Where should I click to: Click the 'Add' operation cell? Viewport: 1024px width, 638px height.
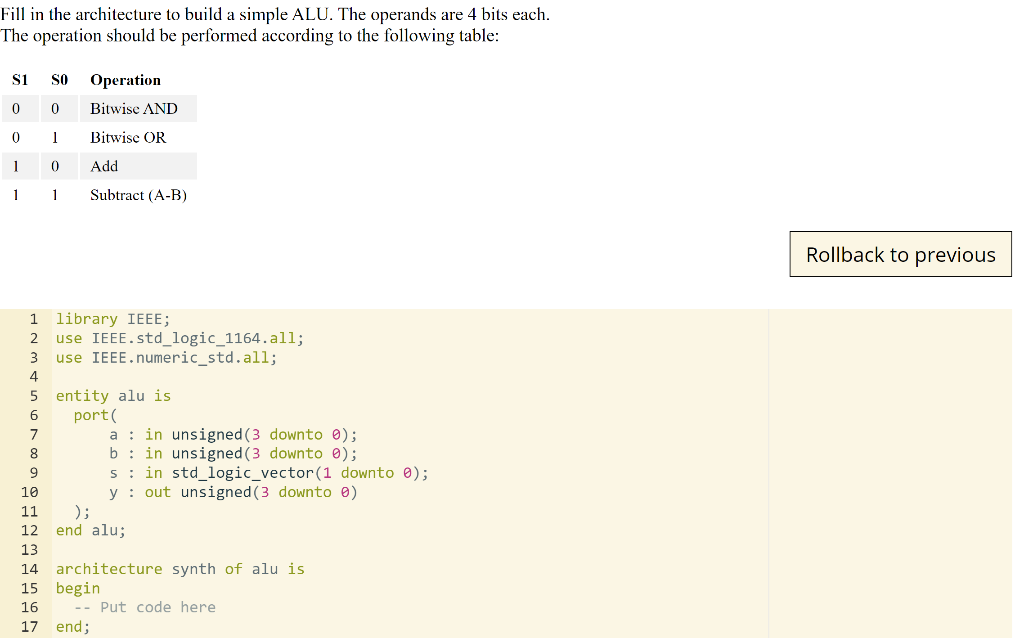pyautogui.click(x=103, y=166)
